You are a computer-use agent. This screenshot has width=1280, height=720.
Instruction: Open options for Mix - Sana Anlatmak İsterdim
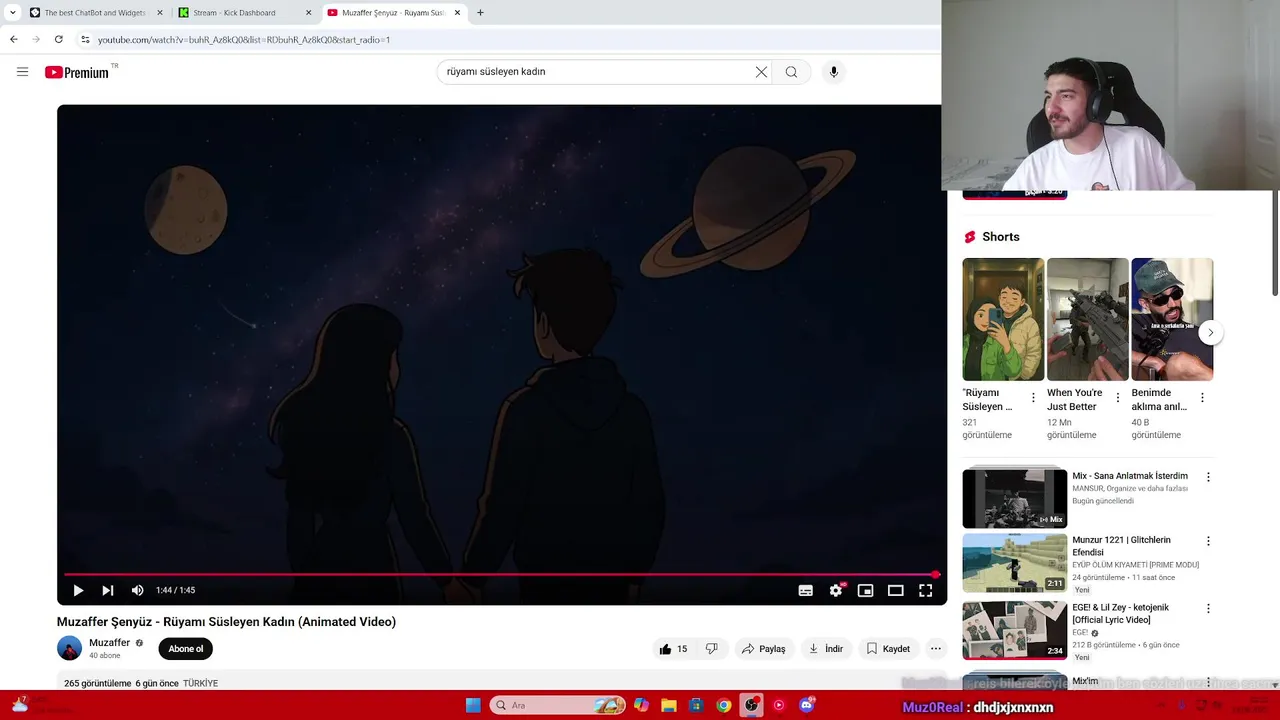point(1208,477)
